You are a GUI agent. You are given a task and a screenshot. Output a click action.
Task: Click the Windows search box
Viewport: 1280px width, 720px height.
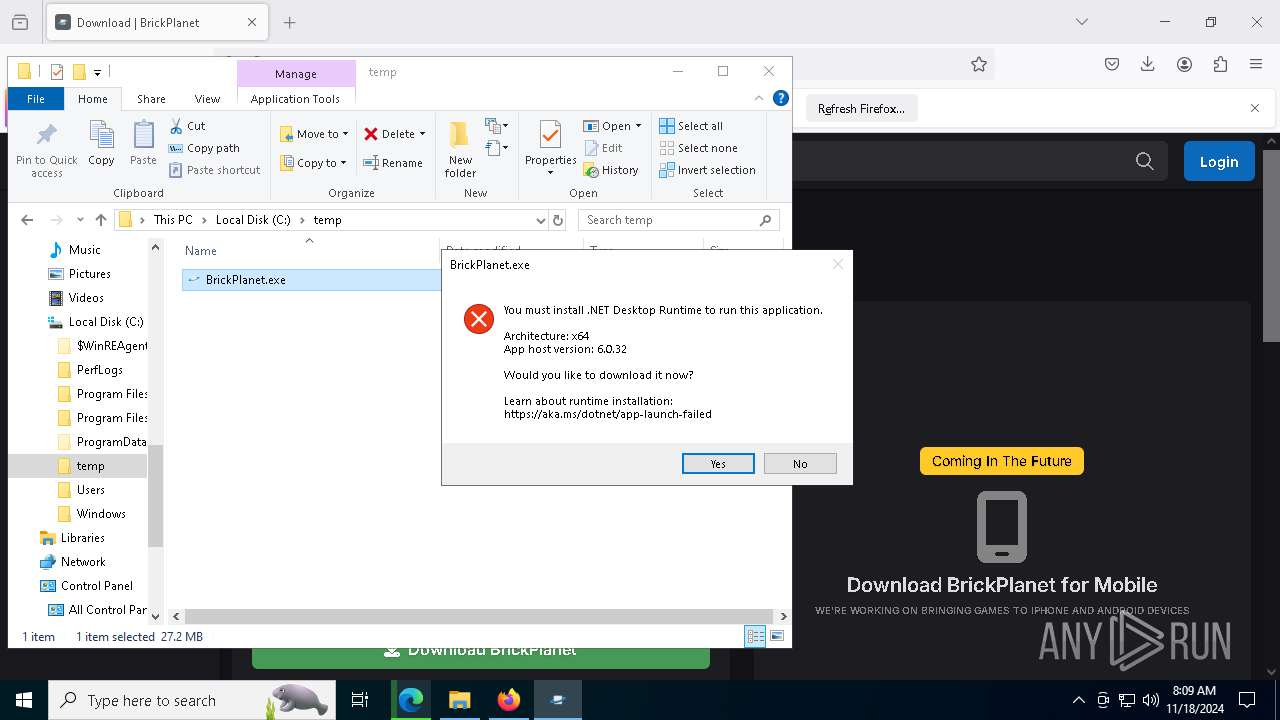click(190, 700)
